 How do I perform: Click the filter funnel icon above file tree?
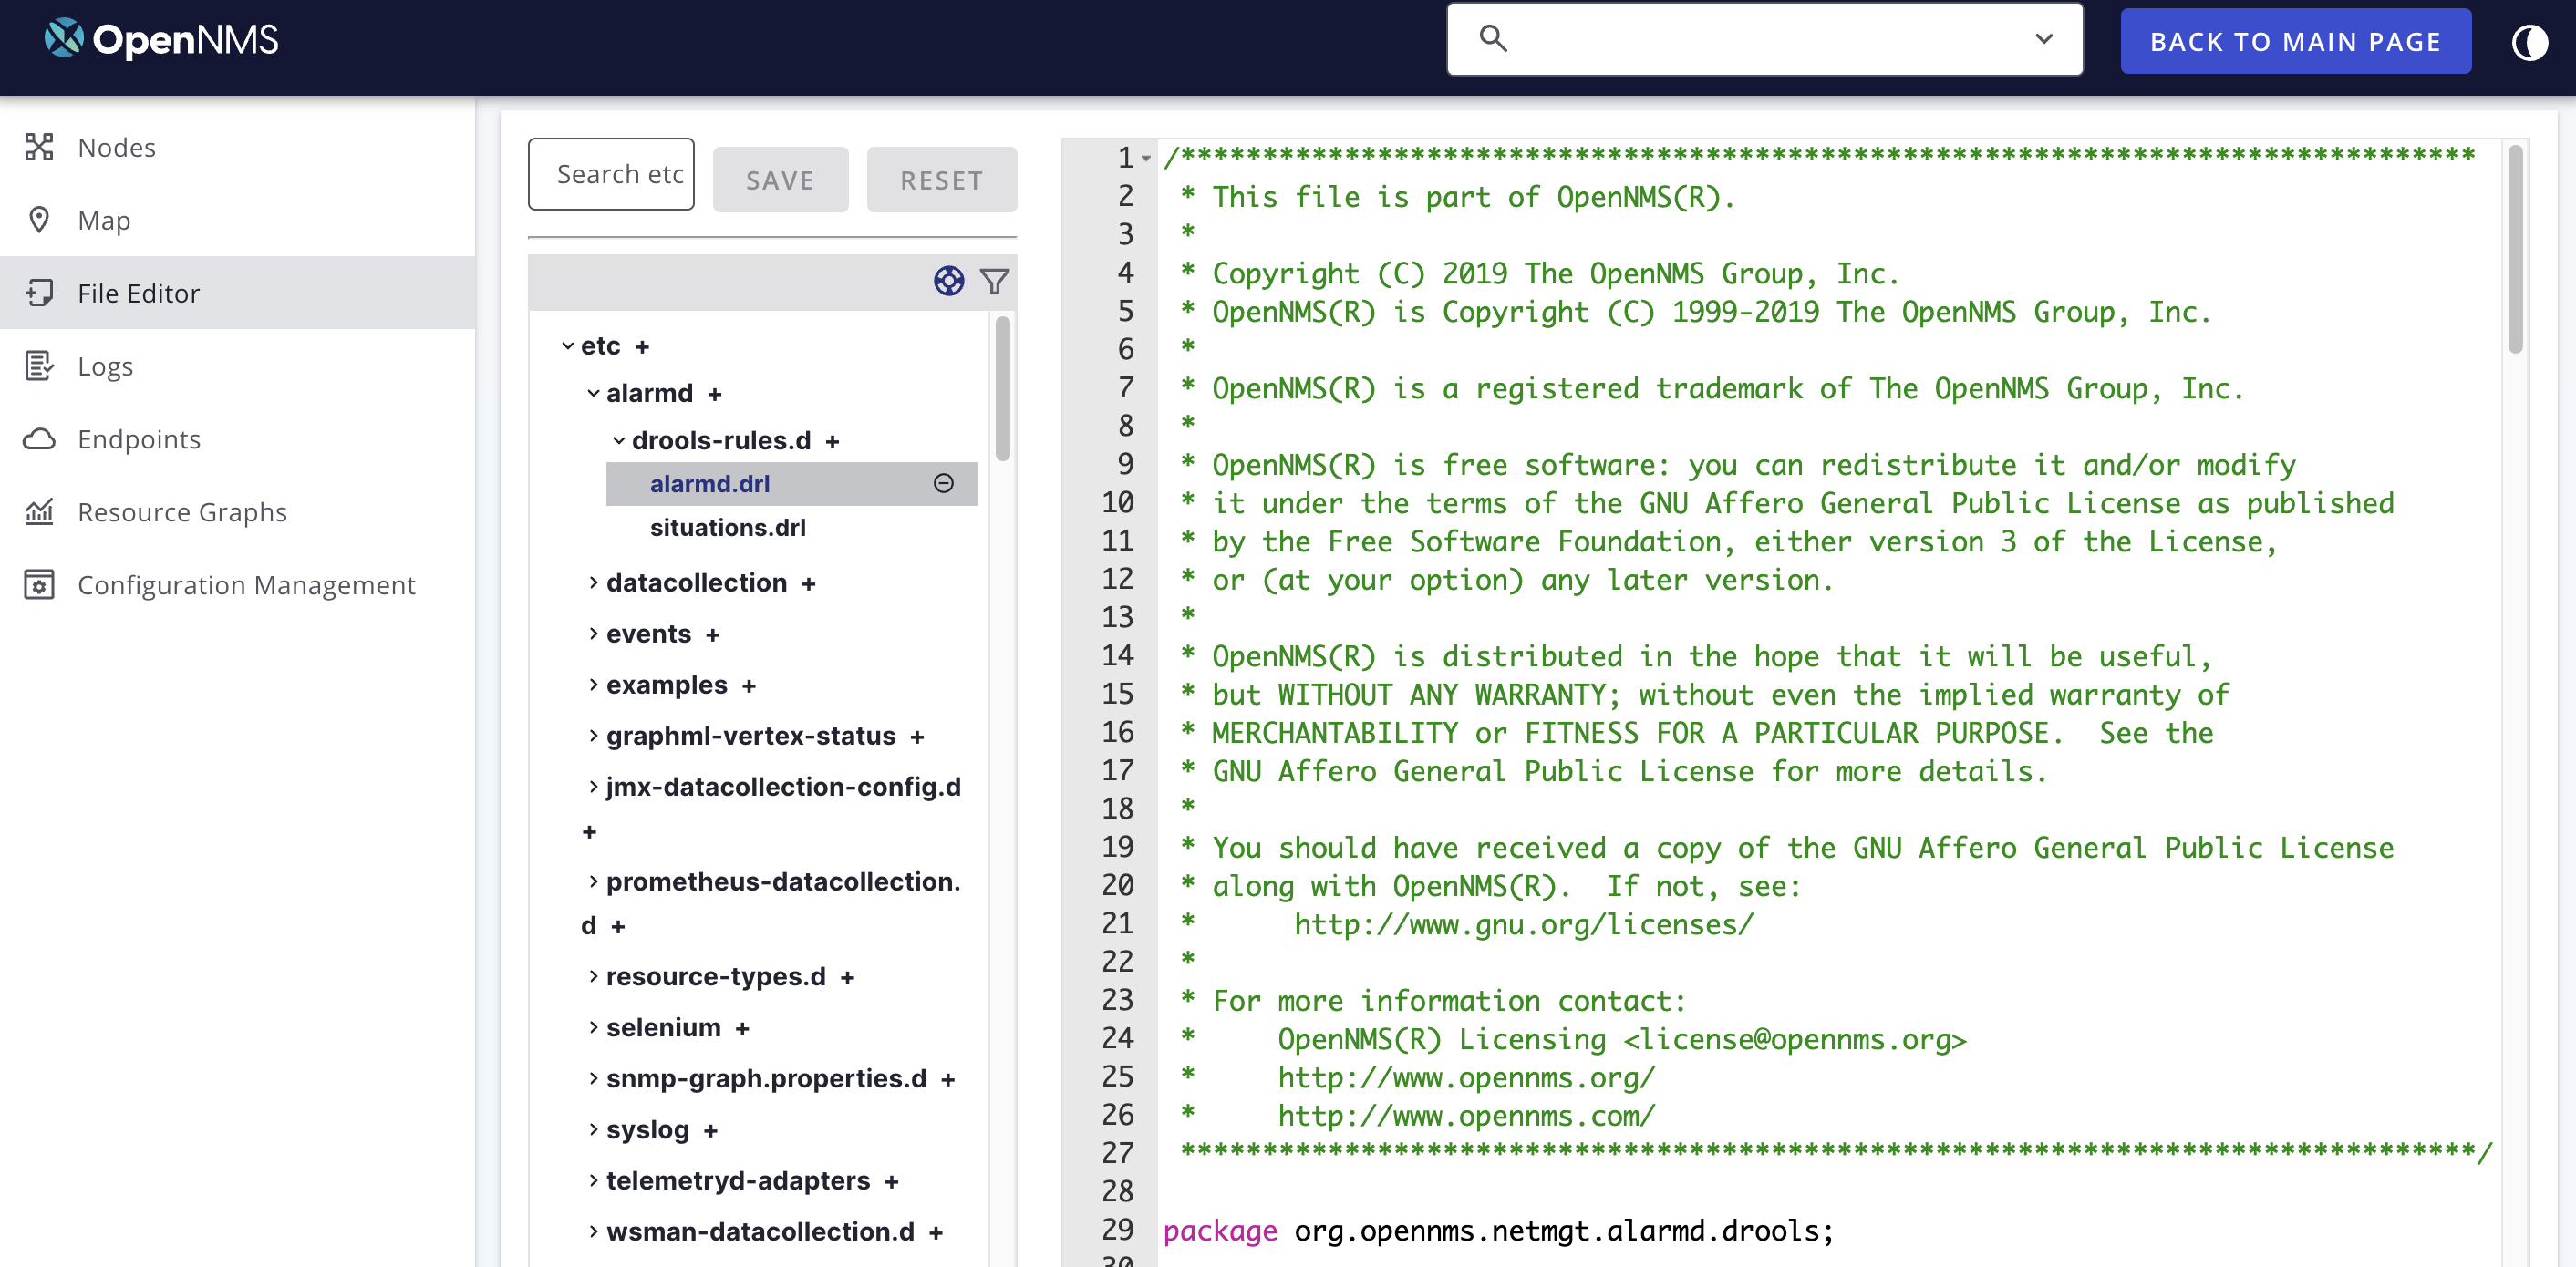[x=994, y=281]
